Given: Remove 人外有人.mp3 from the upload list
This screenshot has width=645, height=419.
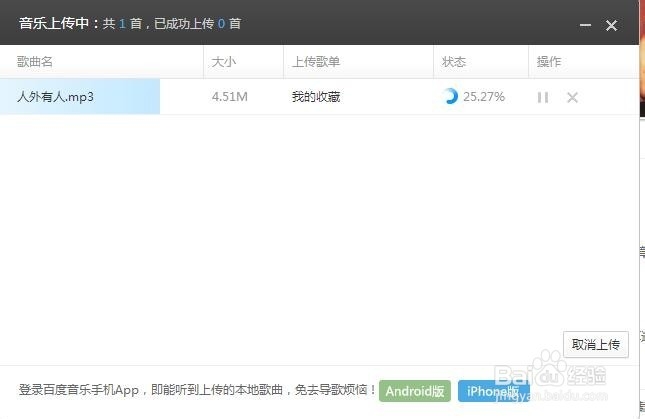Looking at the screenshot, I should coord(572,97).
